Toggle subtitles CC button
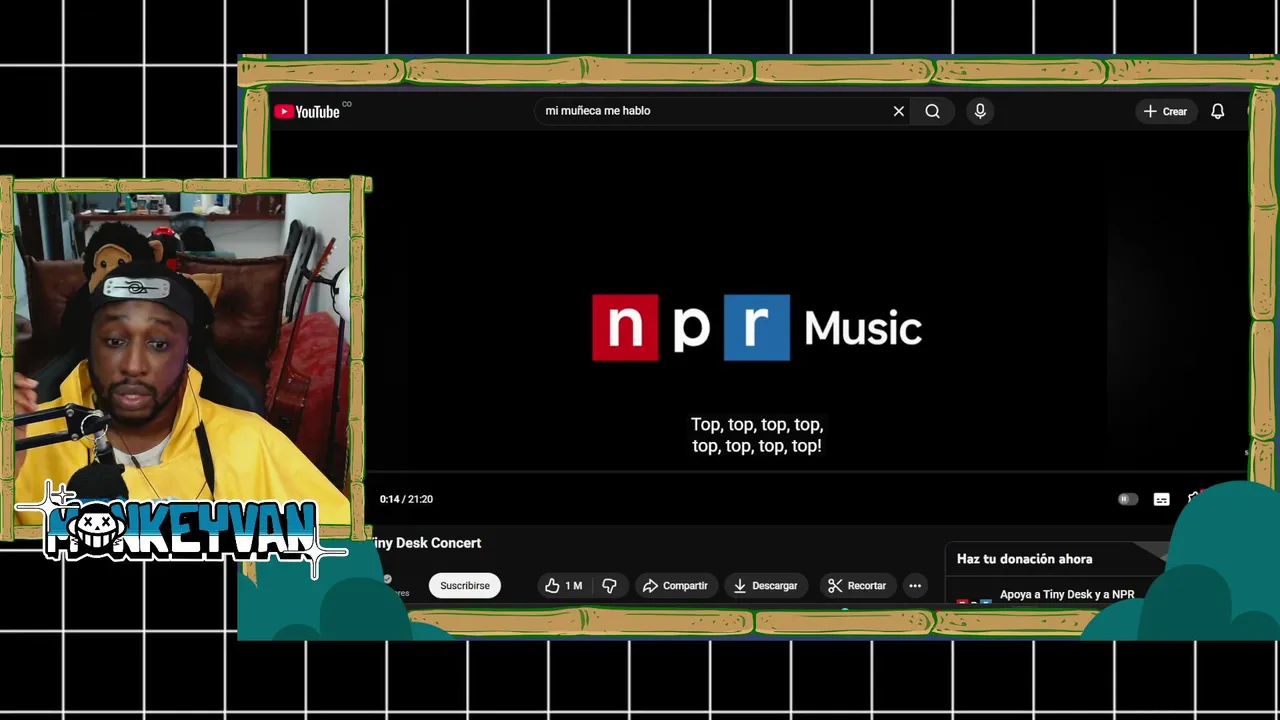Image resolution: width=1280 pixels, height=720 pixels. [1161, 499]
